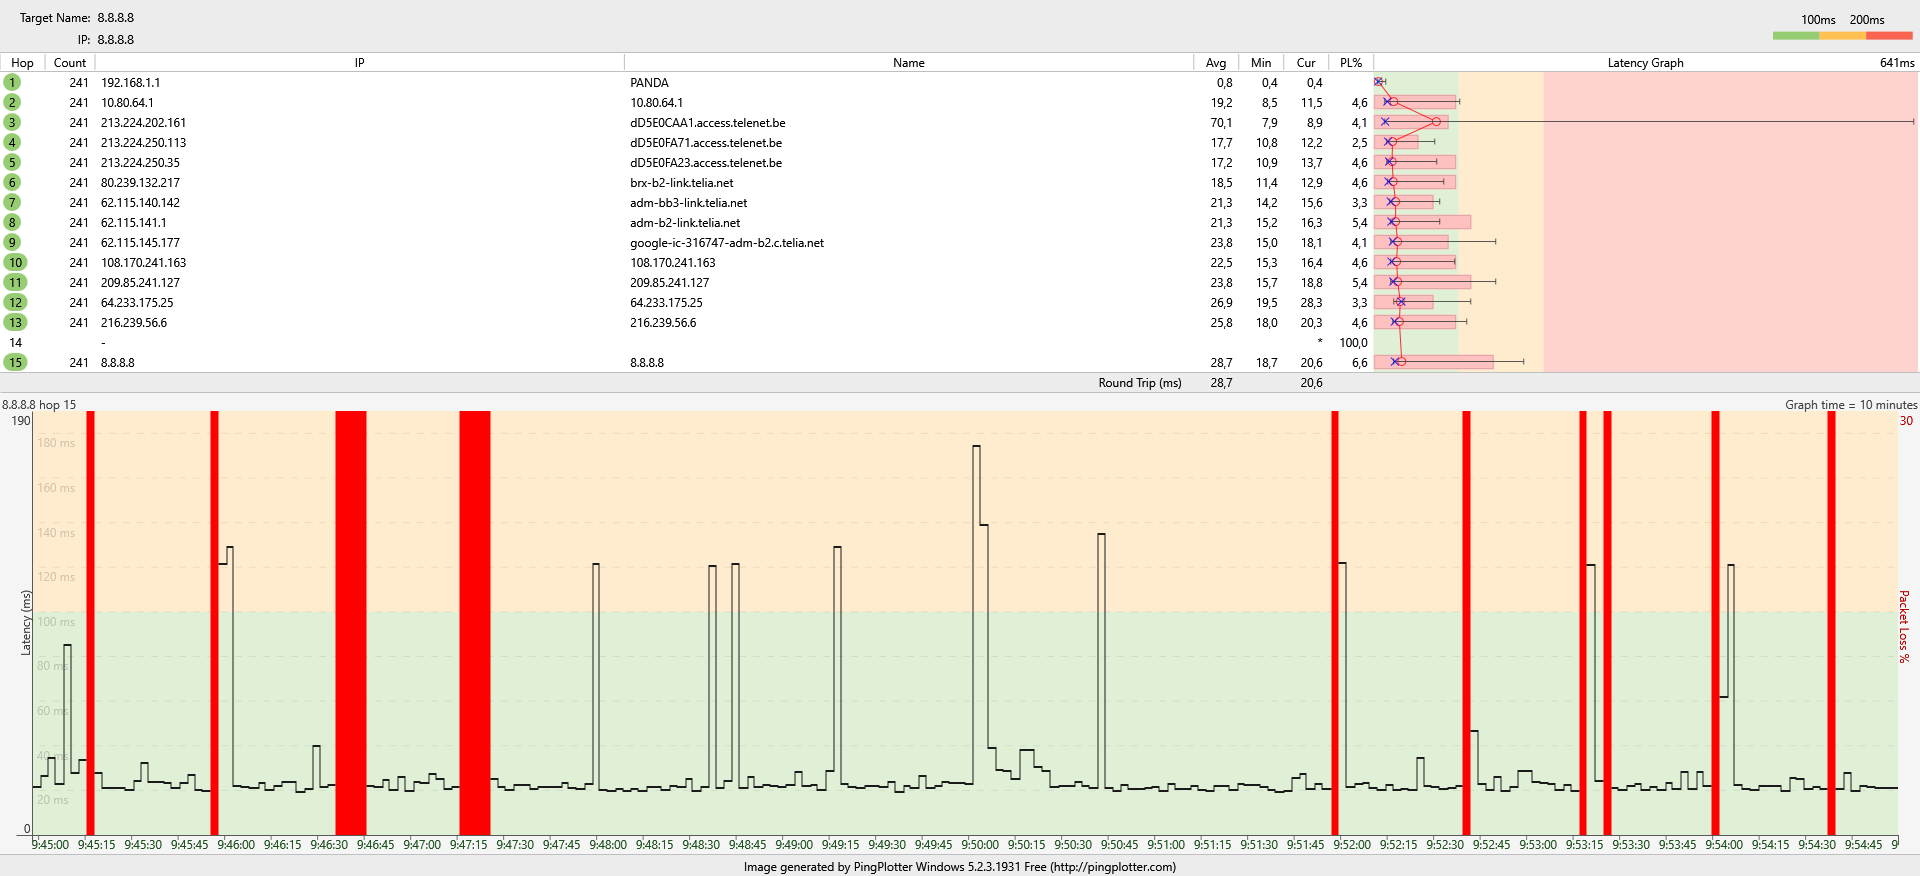This screenshot has width=1920, height=876.
Task: Sort by the Avg column header
Action: pos(1215,63)
